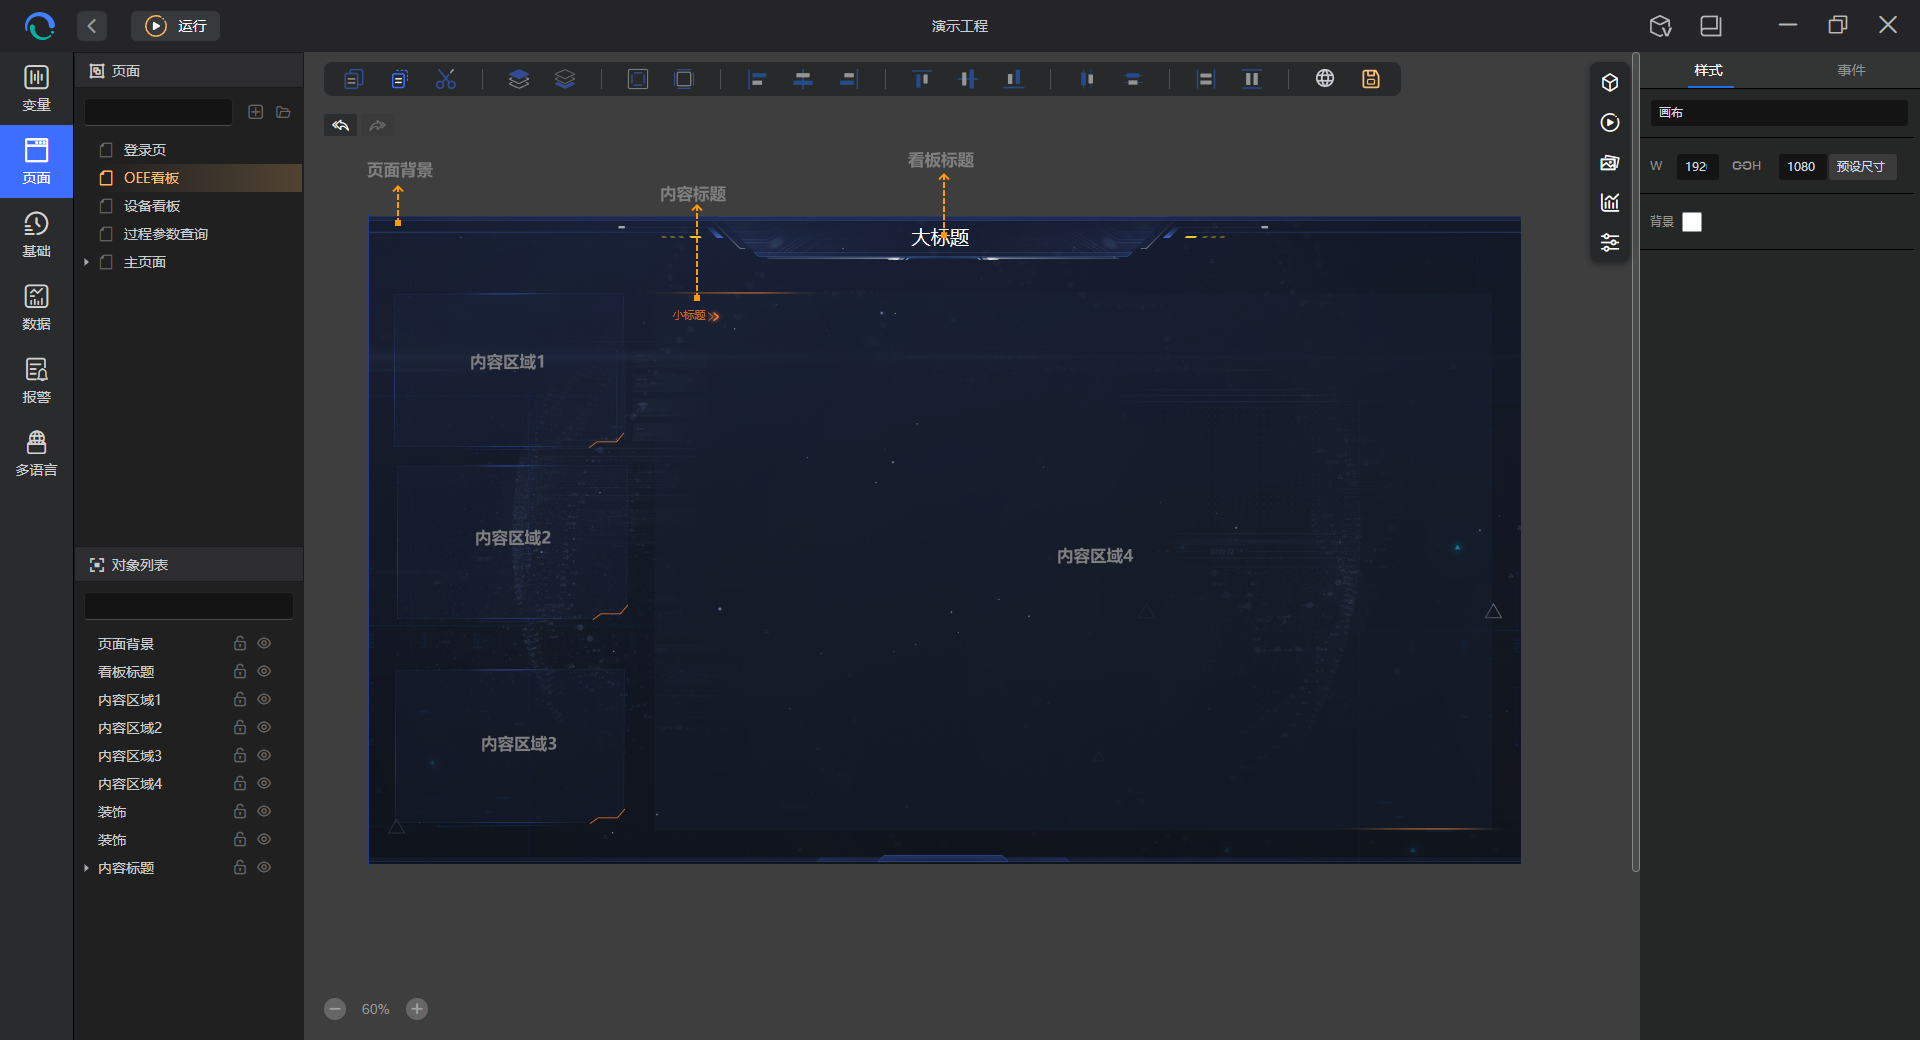Click the redo arrow

(377, 125)
